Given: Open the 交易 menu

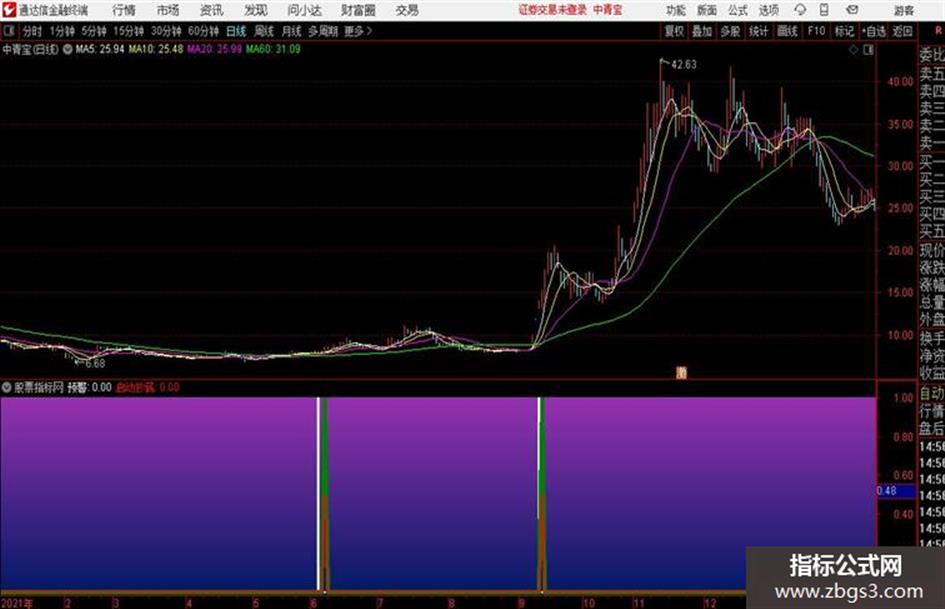Looking at the screenshot, I should coord(407,10).
